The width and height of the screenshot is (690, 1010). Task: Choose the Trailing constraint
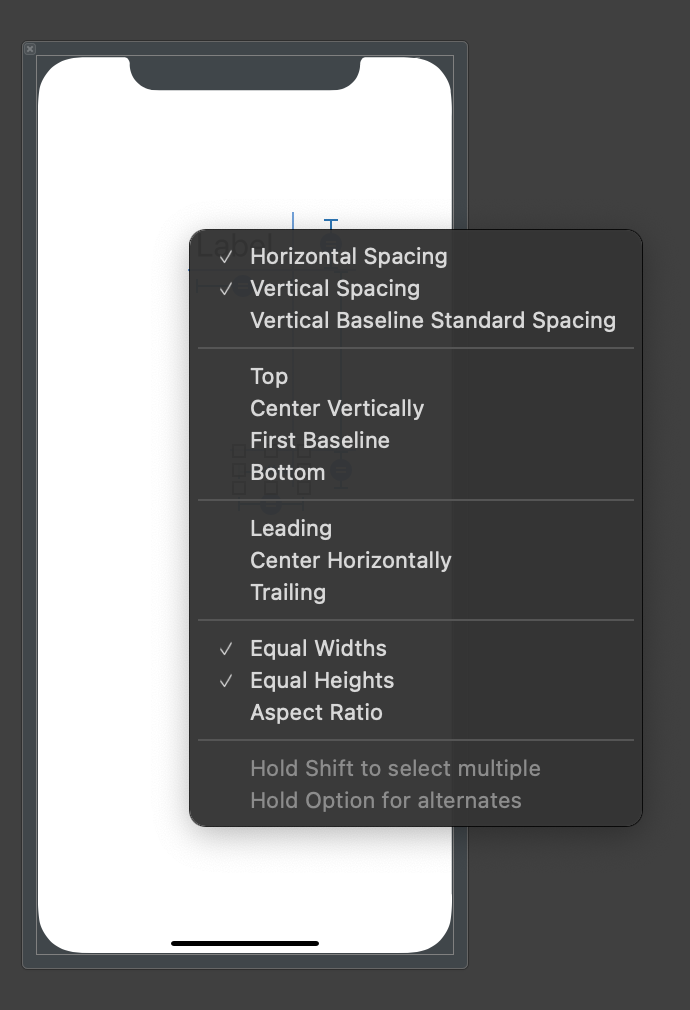(288, 592)
